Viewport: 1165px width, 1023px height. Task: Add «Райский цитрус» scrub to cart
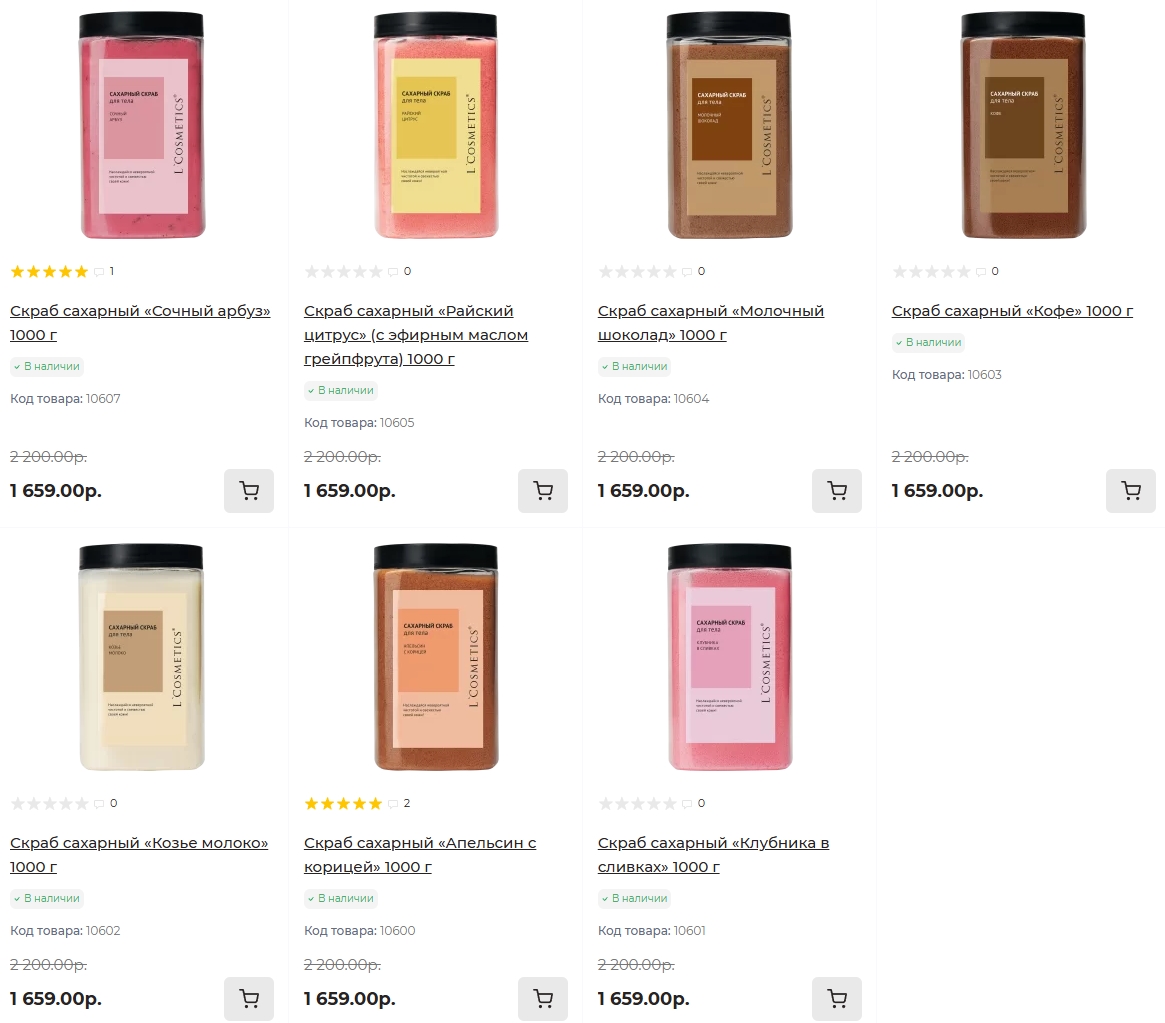(543, 491)
